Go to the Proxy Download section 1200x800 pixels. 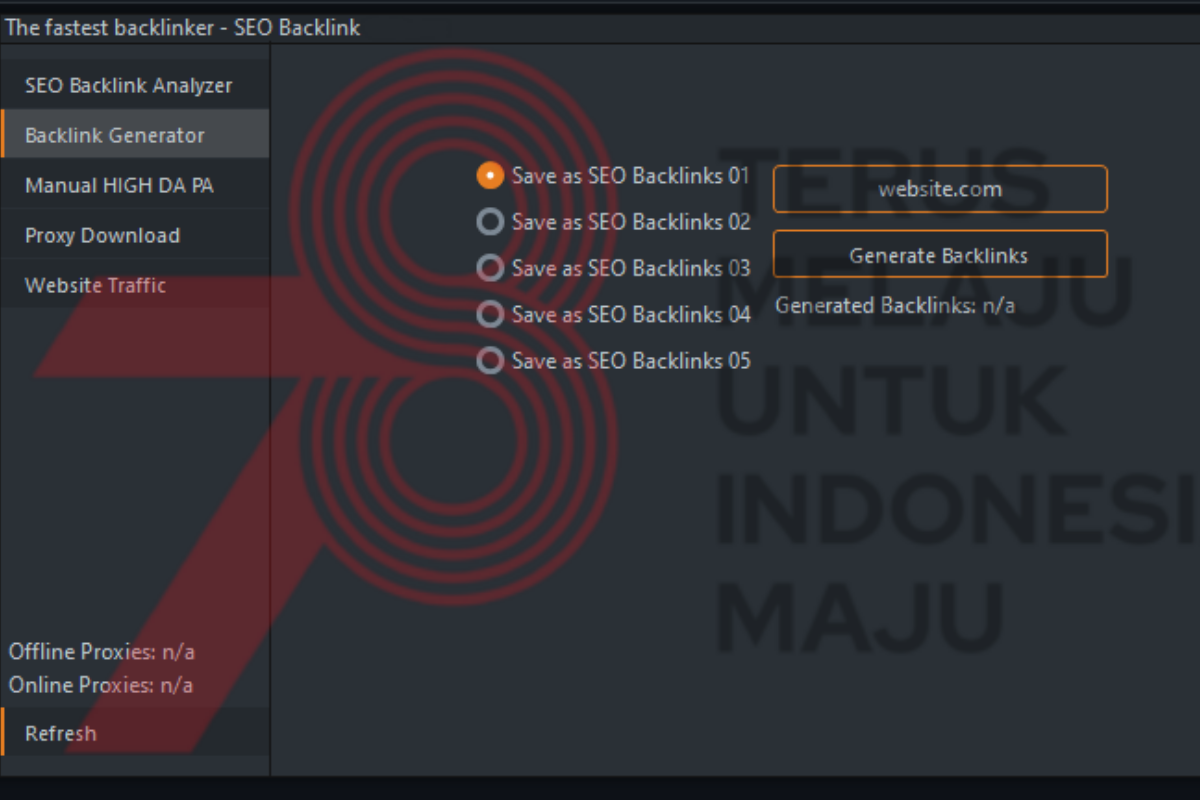point(102,236)
